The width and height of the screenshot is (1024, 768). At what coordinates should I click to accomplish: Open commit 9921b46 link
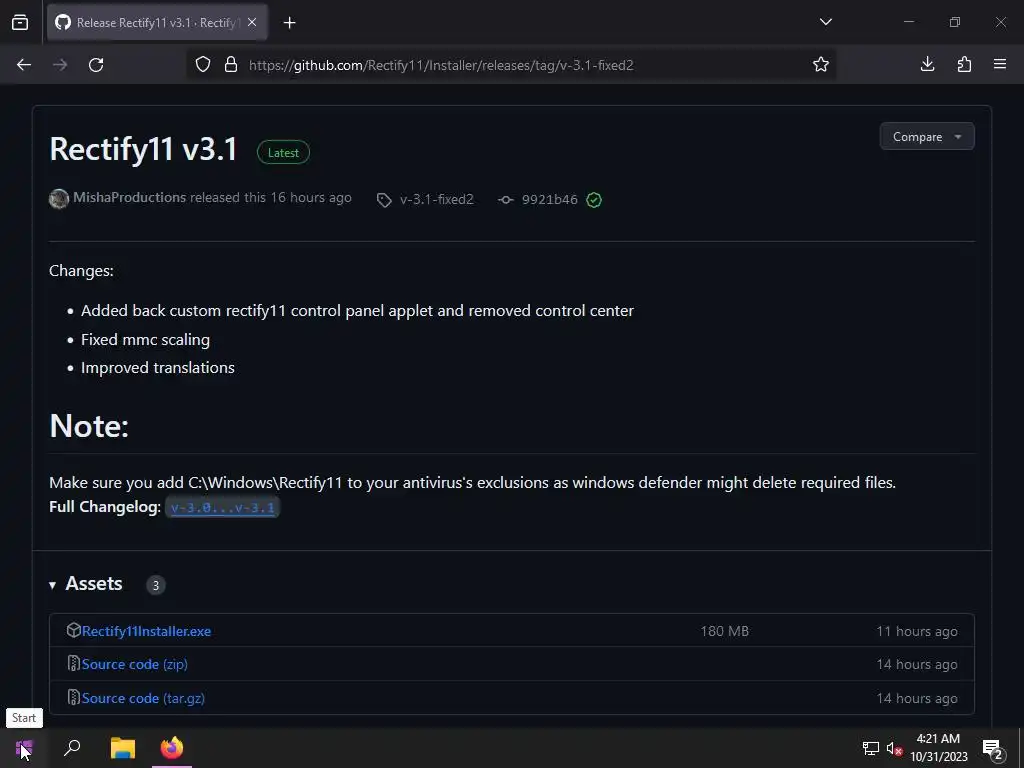tap(550, 200)
